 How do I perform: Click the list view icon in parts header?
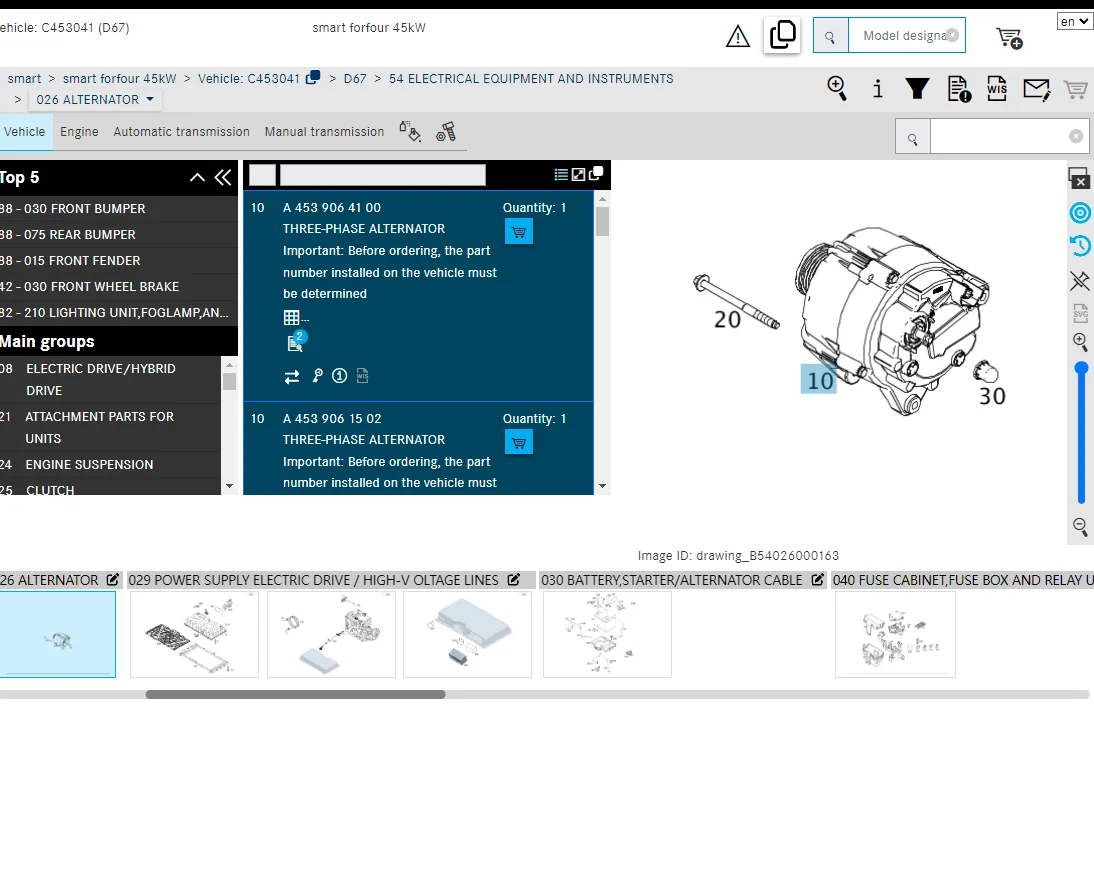point(561,174)
